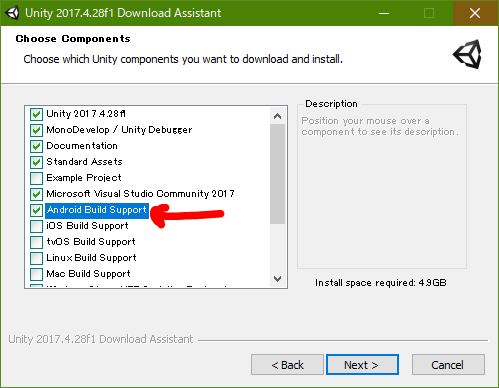Screen dimensions: 499x388
Task: Select the 'Mac Build Support' list label
Action: click(x=88, y=274)
